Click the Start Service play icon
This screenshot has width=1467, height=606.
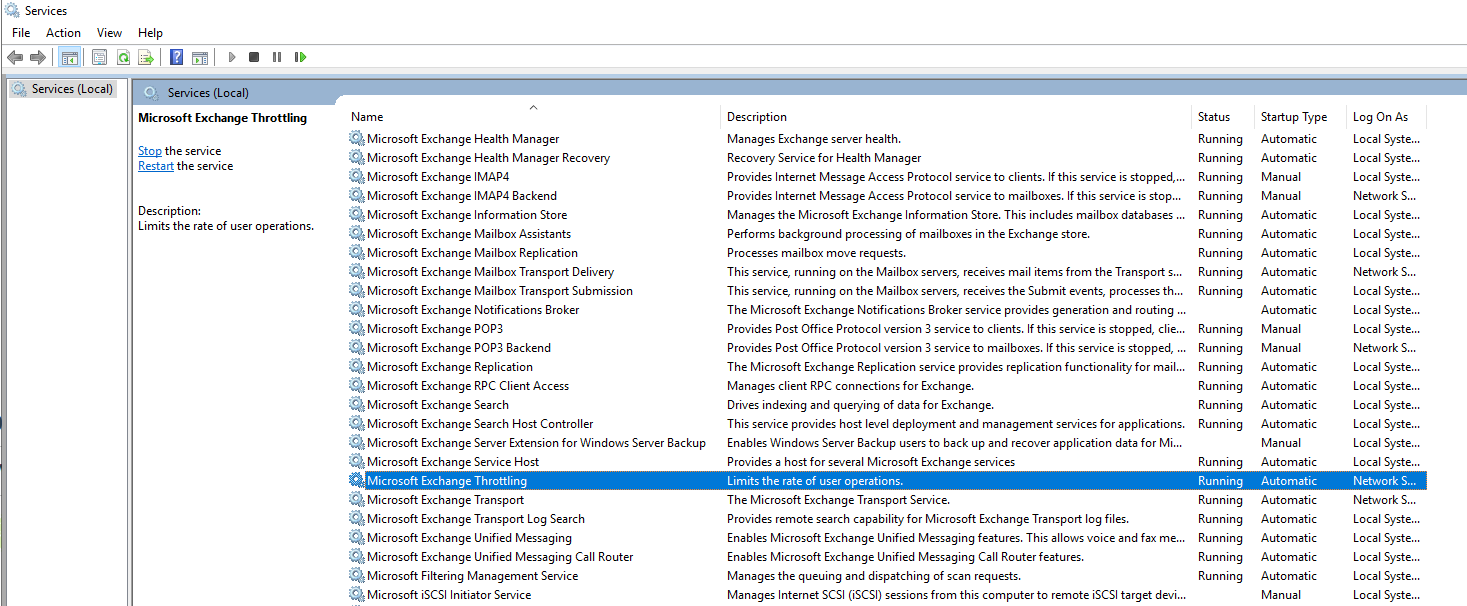point(231,57)
